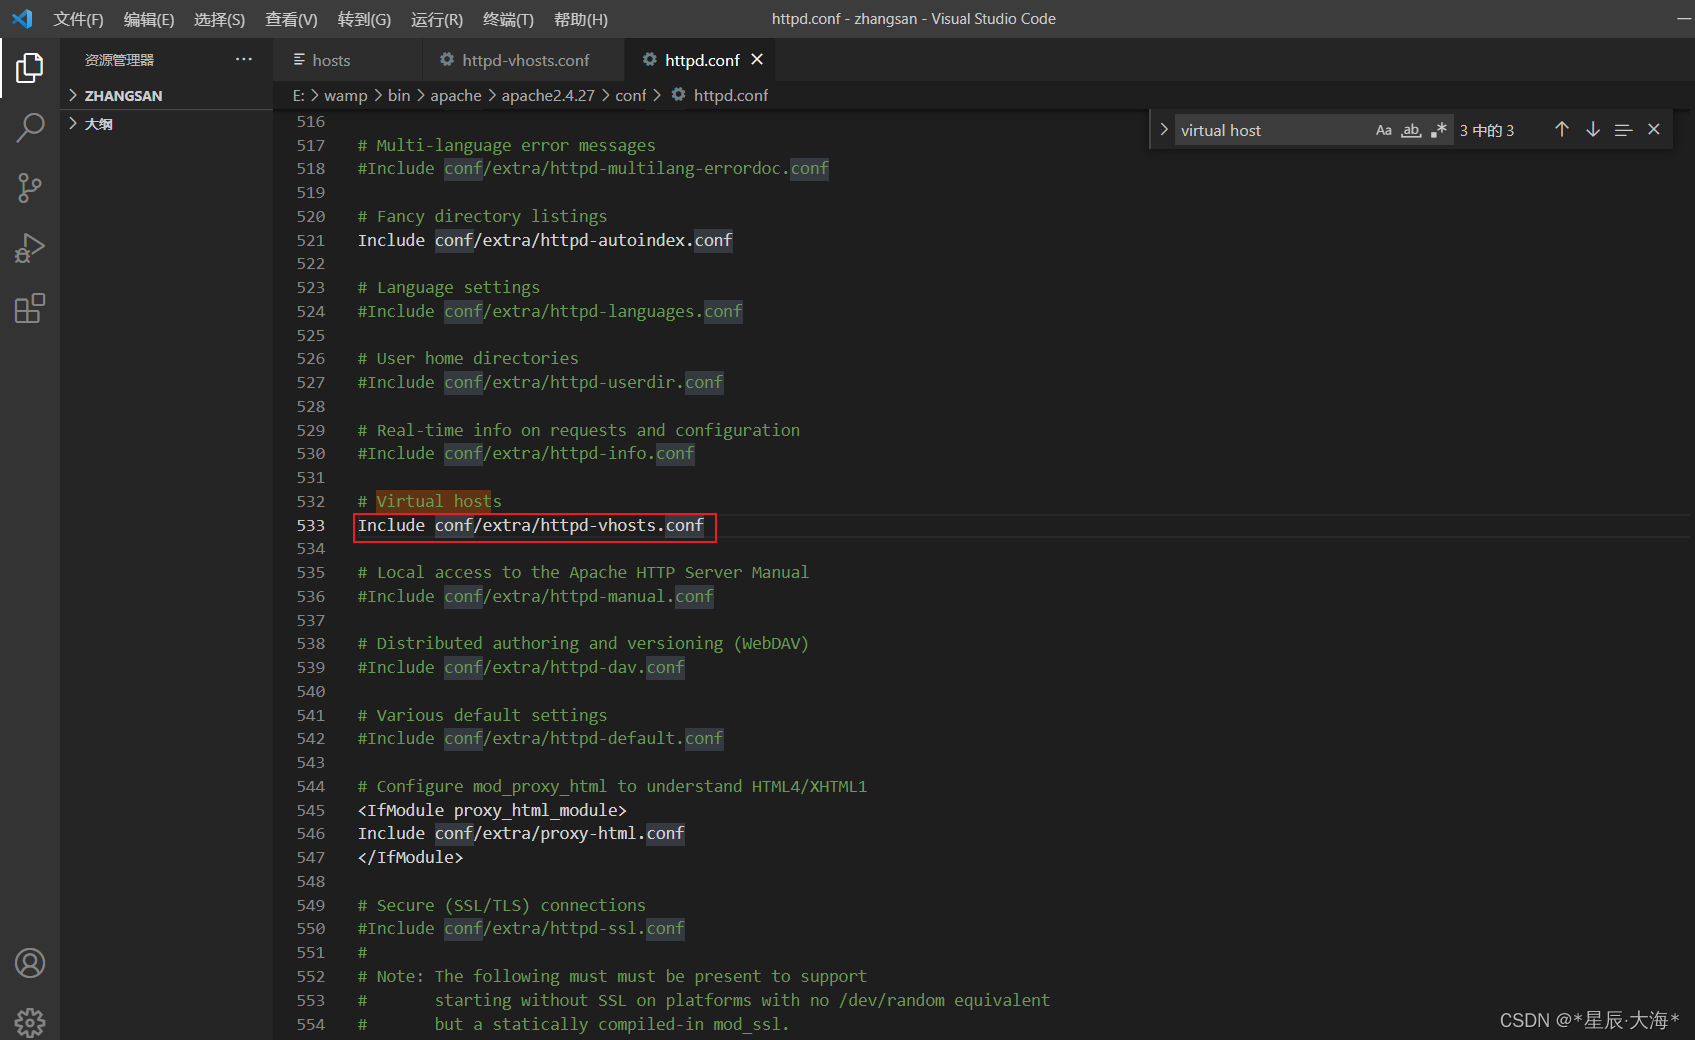Open the Search view in activity bar
Viewport: 1695px width, 1040px height.
tap(30, 128)
